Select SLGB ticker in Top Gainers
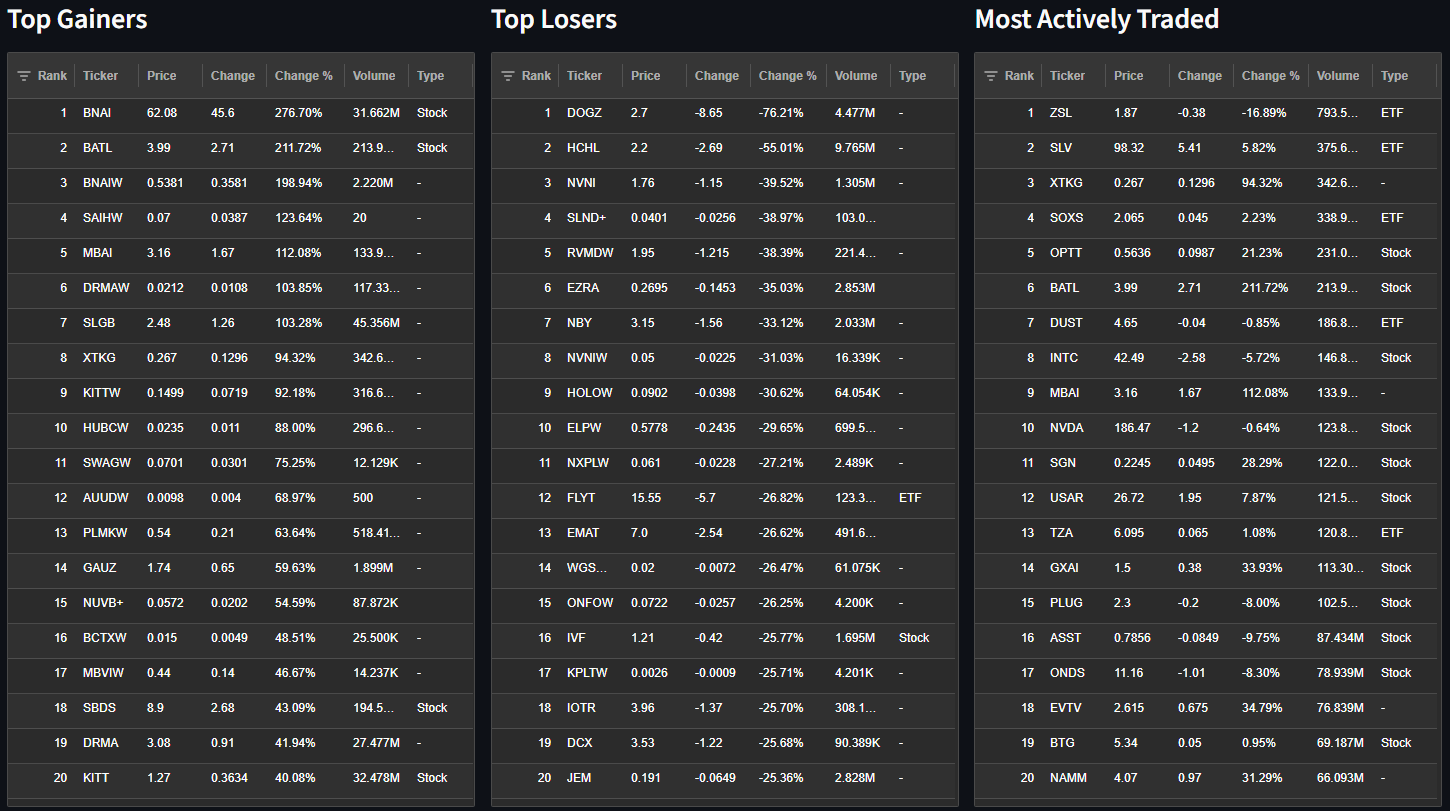 pos(99,323)
